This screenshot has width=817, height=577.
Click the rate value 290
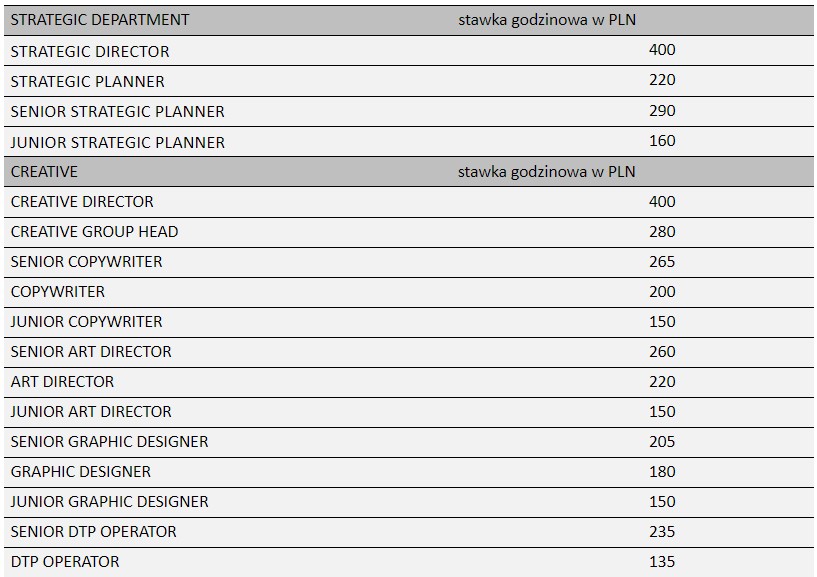tap(662, 110)
